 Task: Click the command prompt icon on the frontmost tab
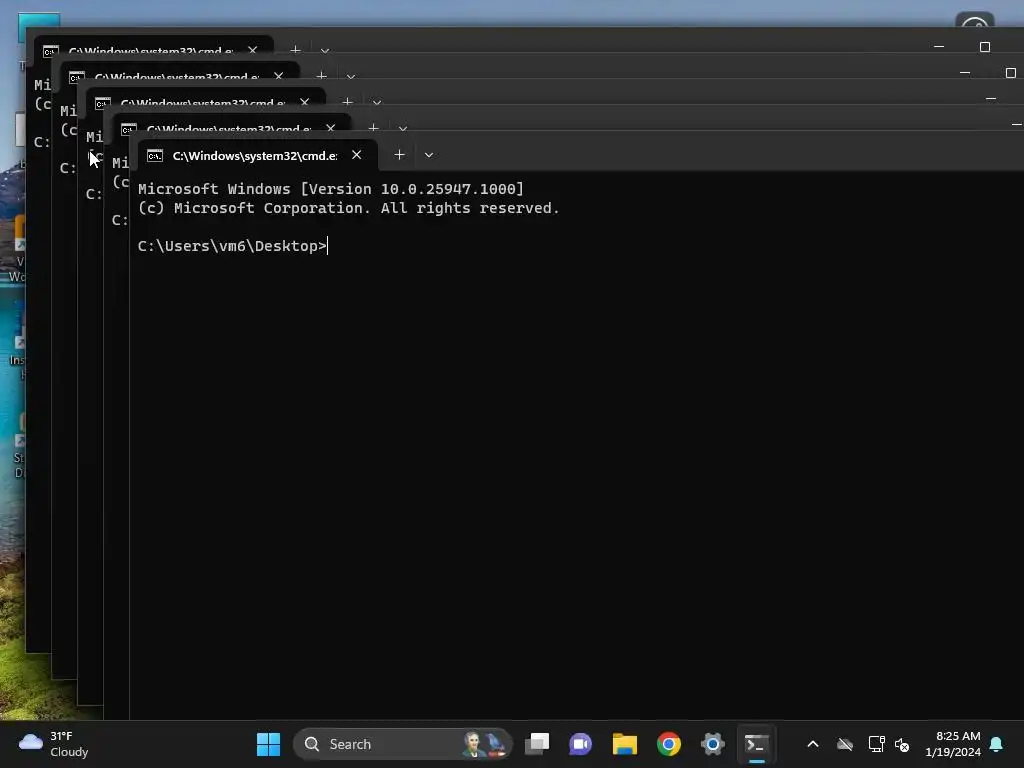(155, 155)
